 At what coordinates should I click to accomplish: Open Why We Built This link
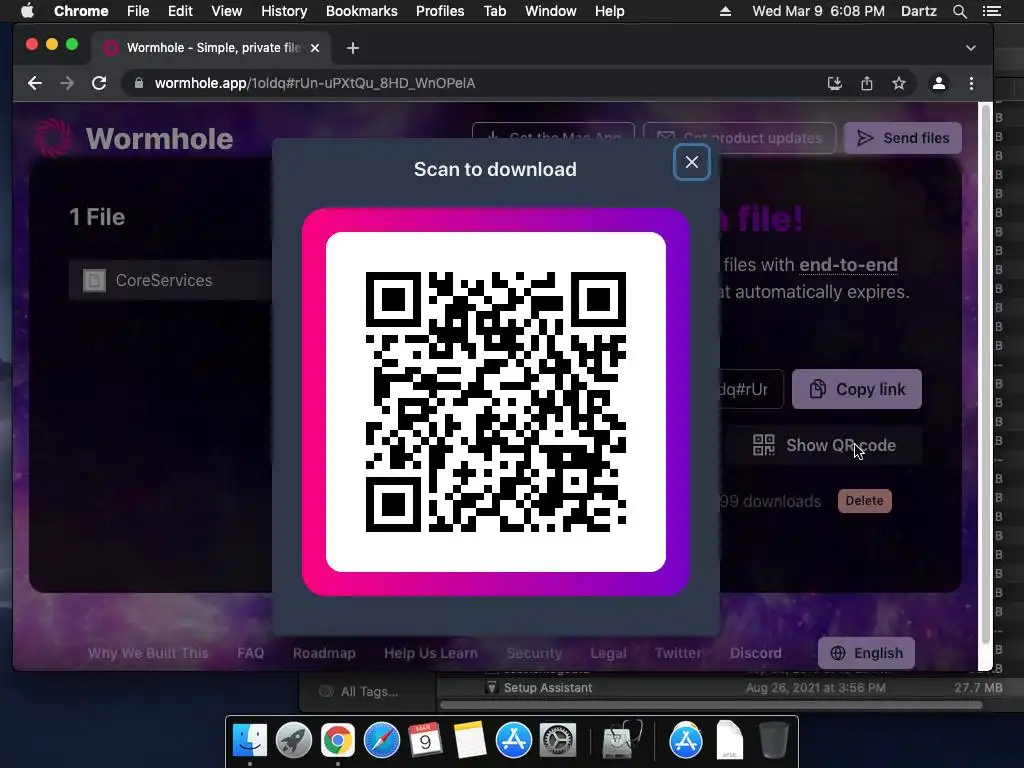point(148,653)
